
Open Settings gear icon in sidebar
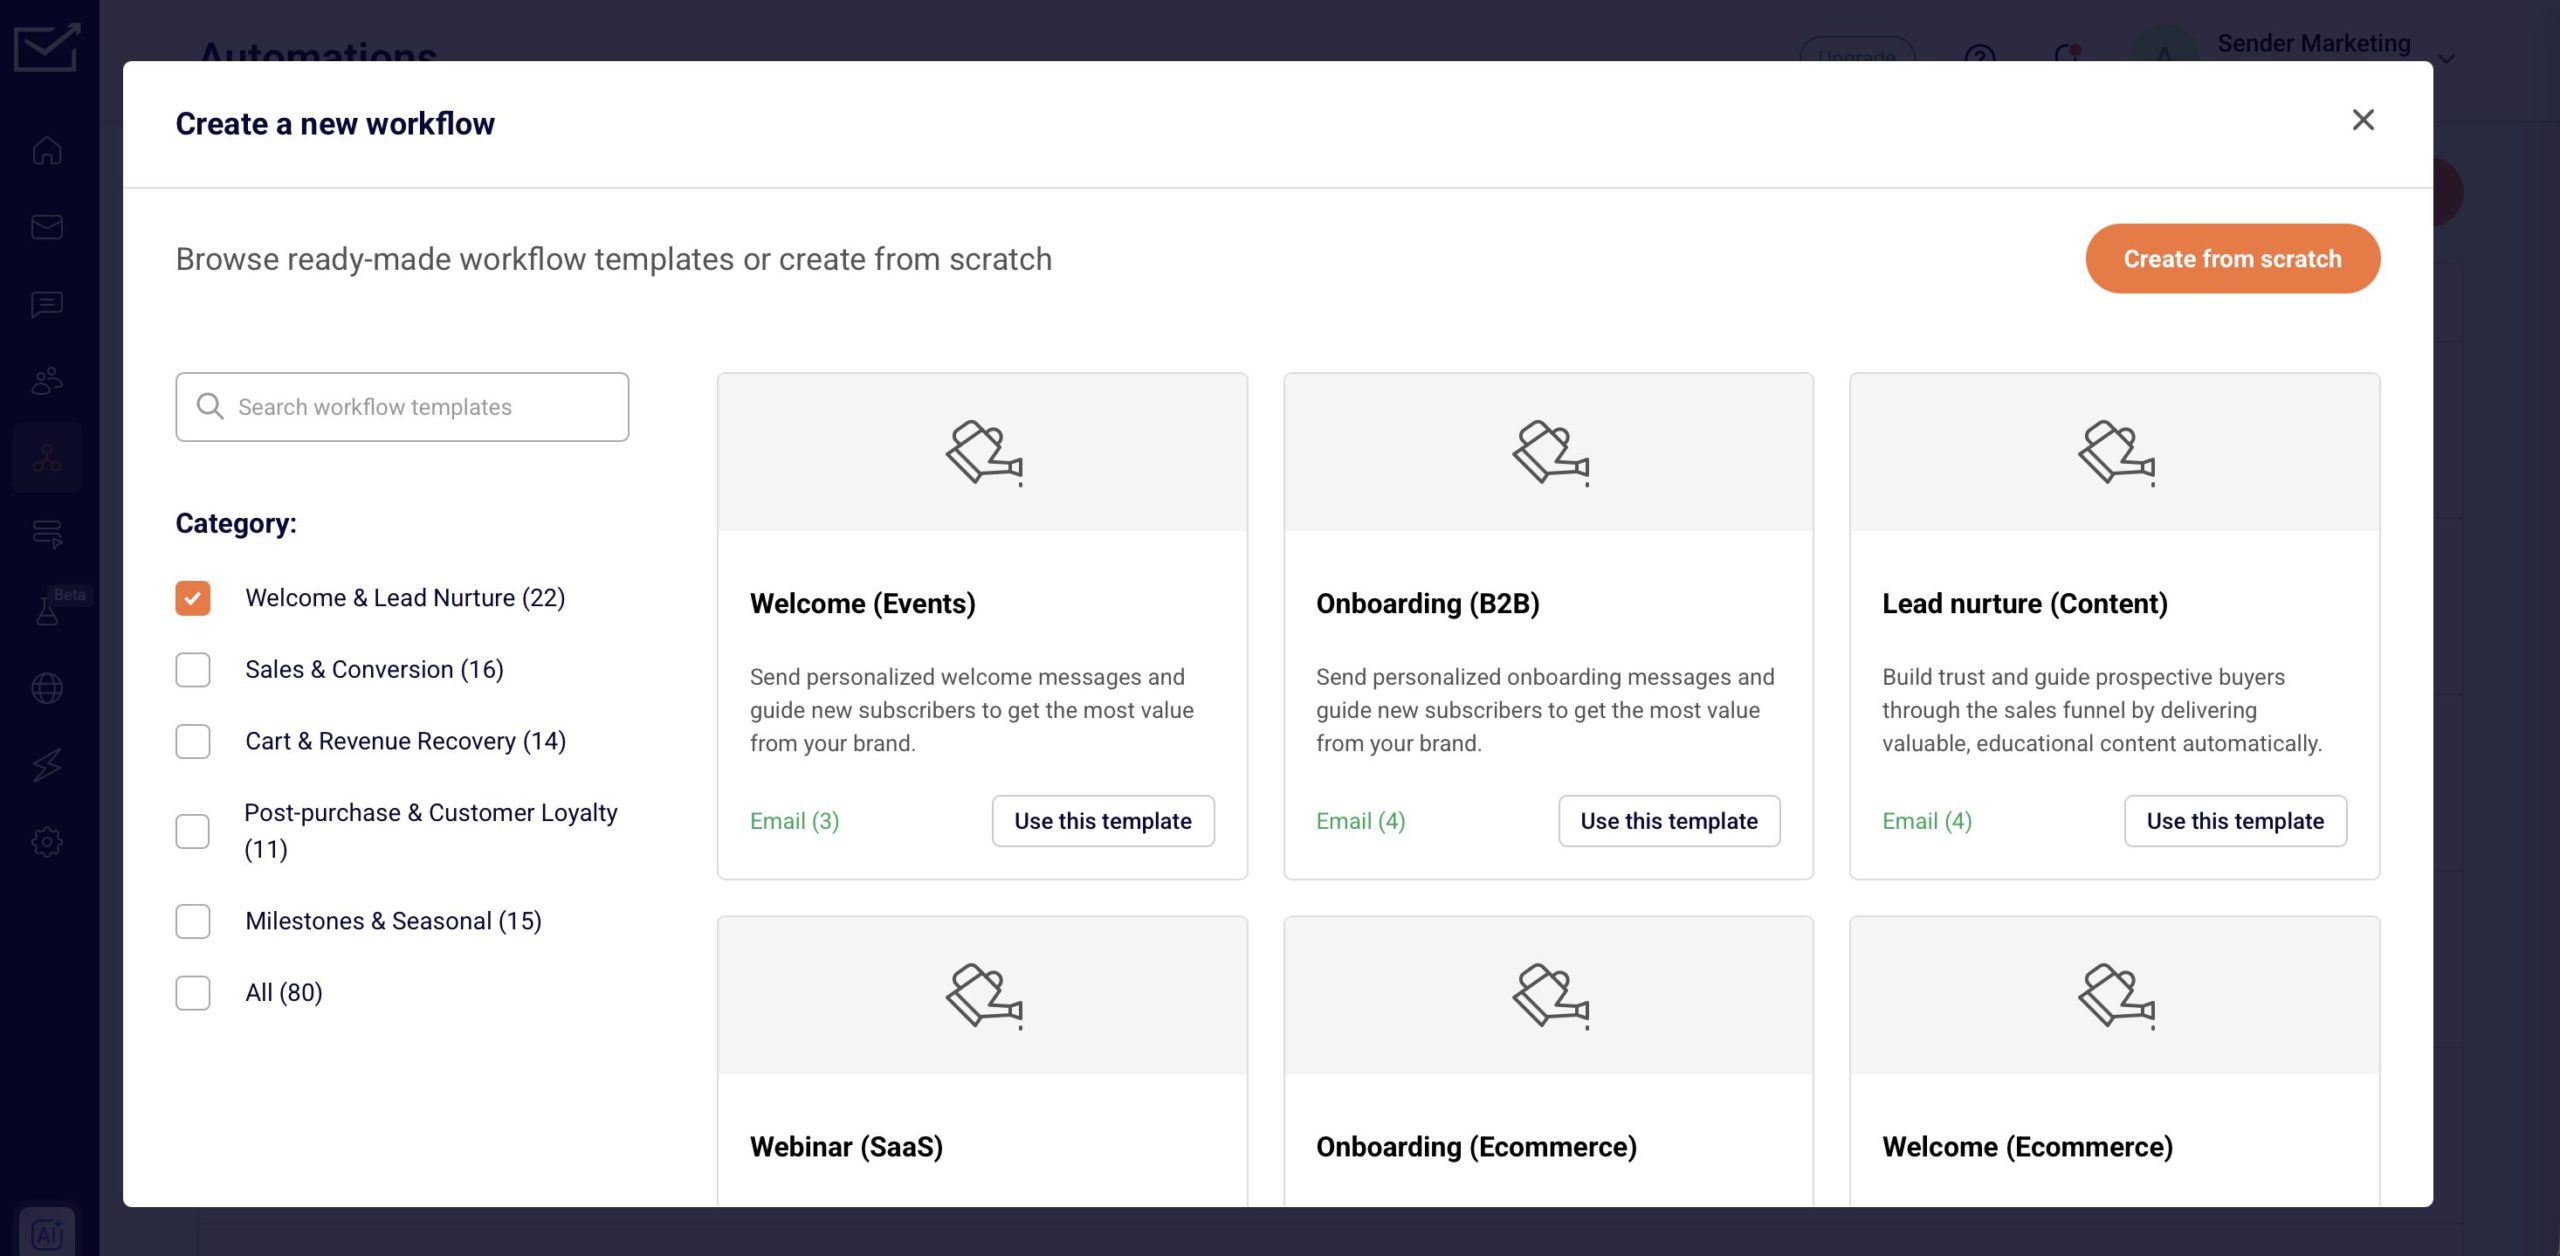pos(47,842)
